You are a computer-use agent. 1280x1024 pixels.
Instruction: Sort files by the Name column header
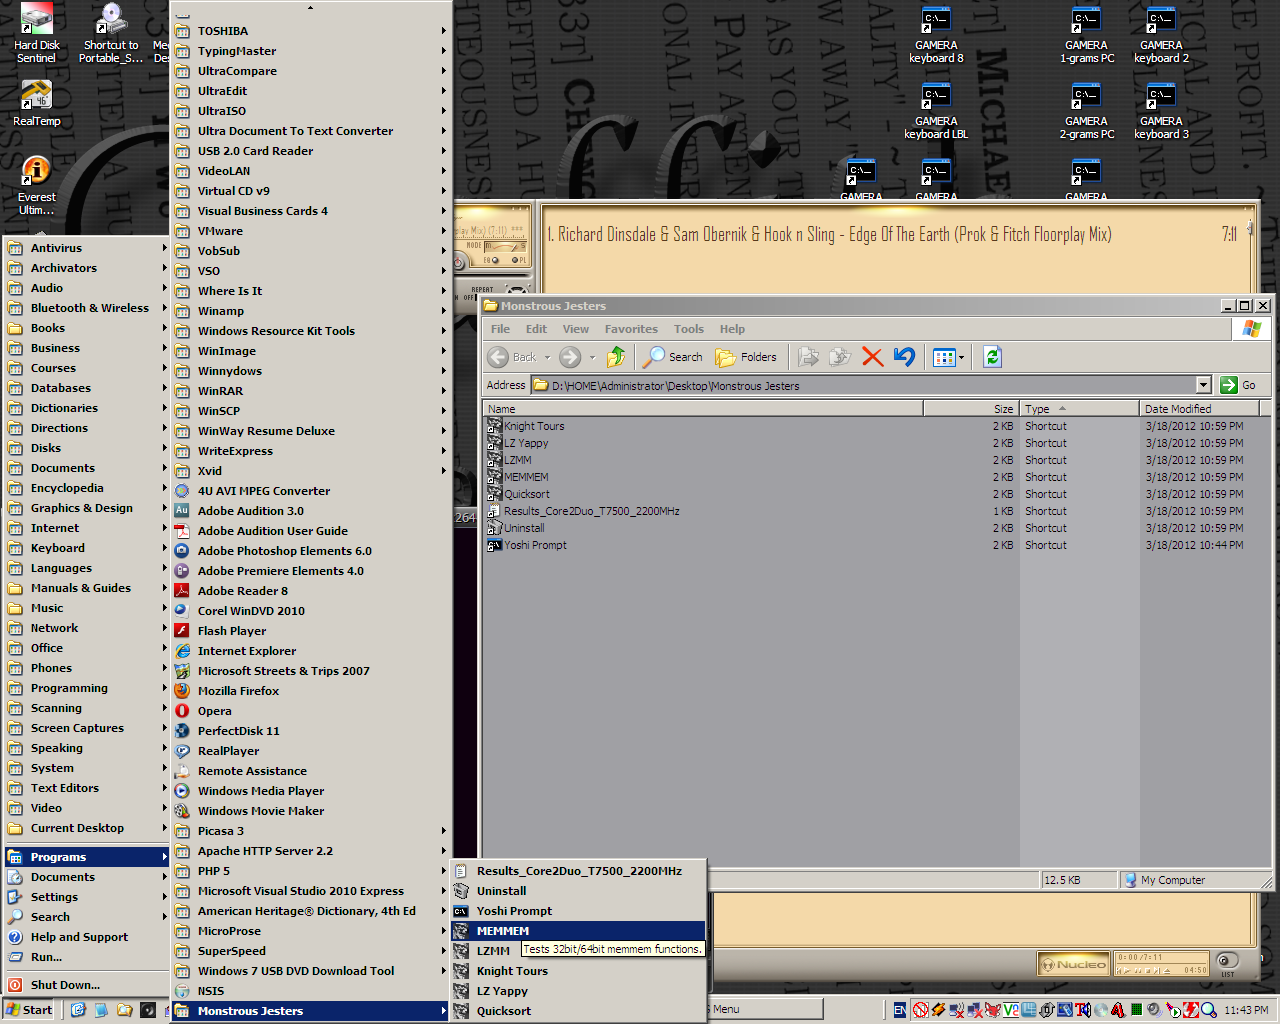[x=703, y=408]
